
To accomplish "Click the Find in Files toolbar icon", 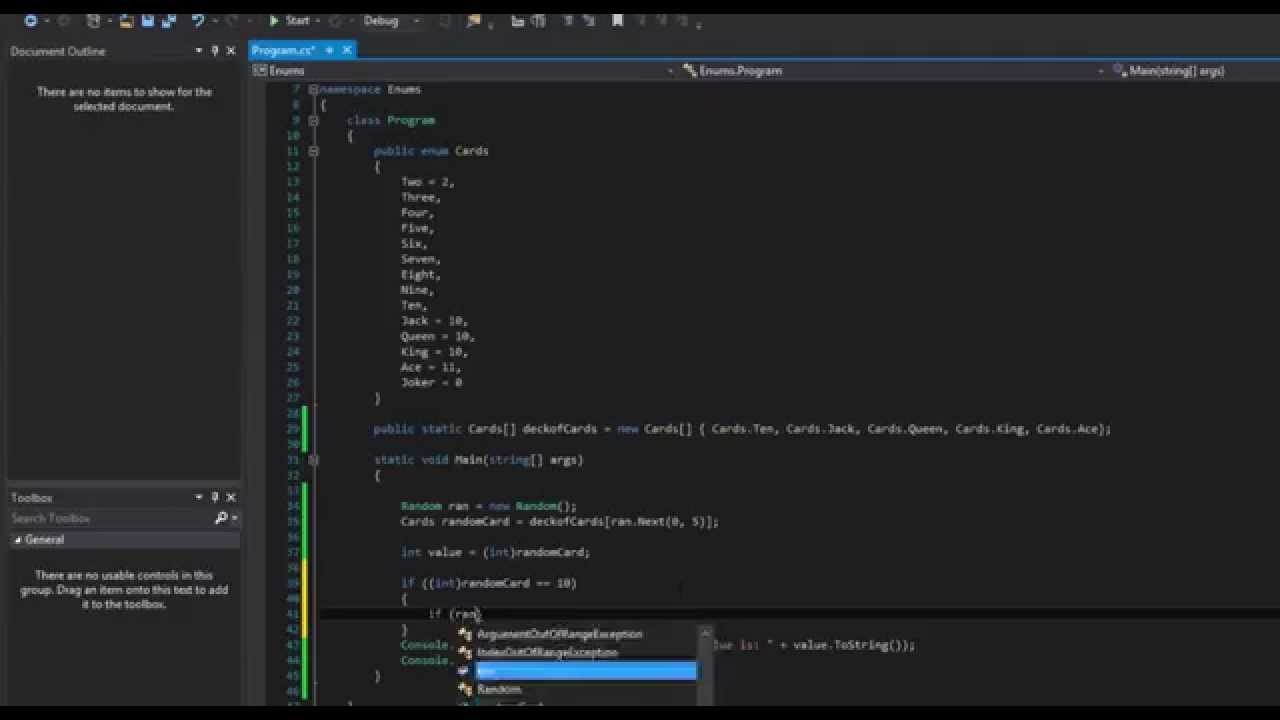I will (x=474, y=20).
